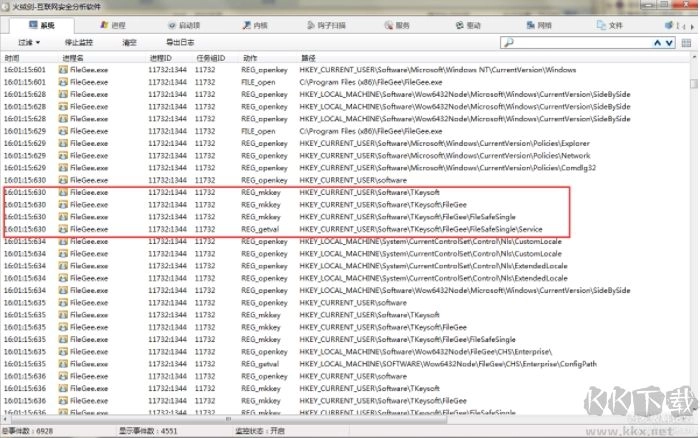Viewport: 700px width, 438px height.
Task: Click the 导出日志 export log button
Action: [x=180, y=44]
